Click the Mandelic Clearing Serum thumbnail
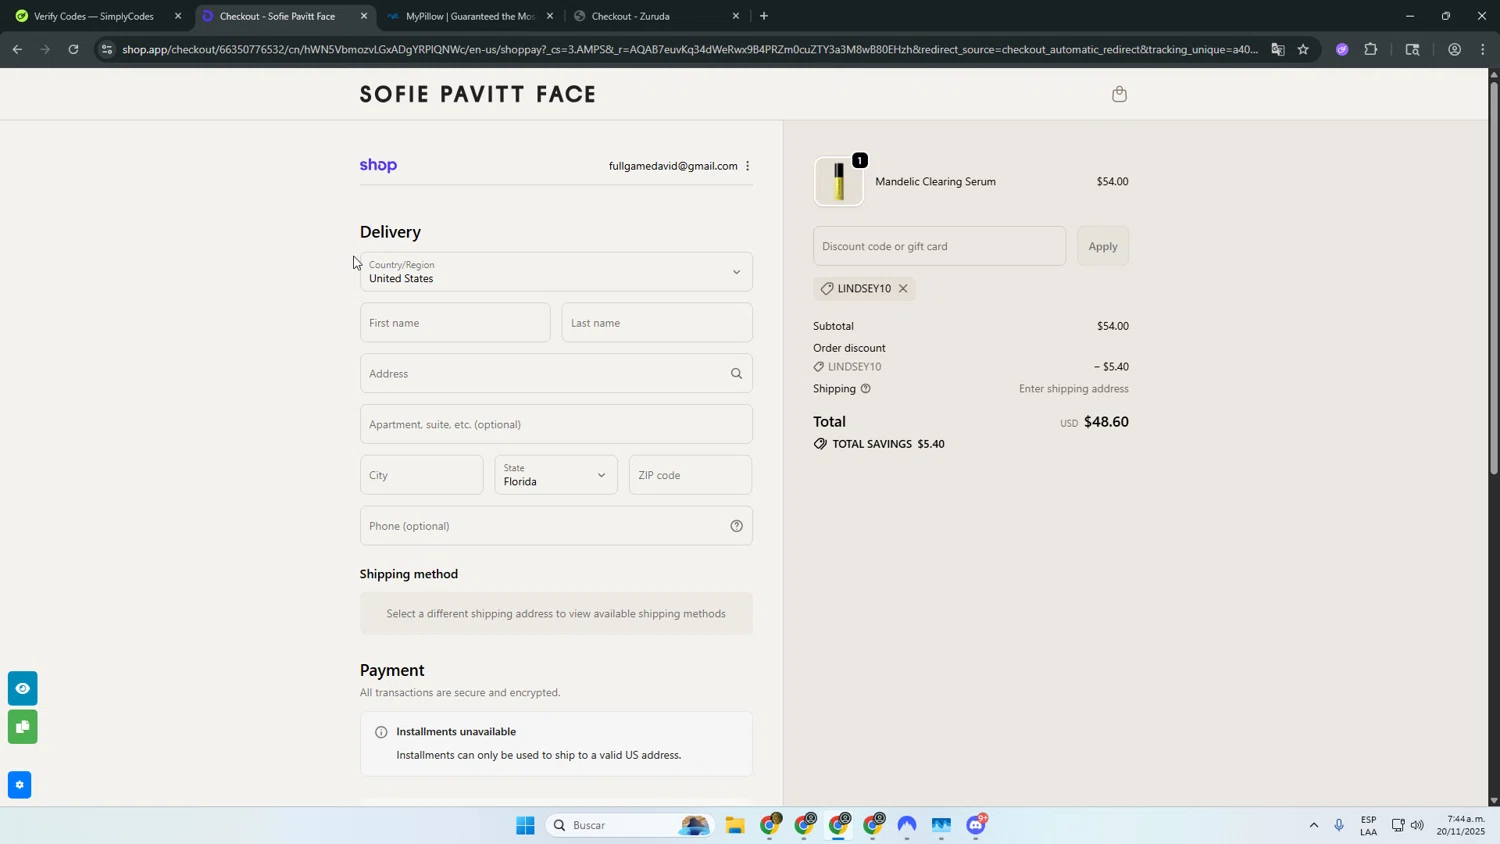The width and height of the screenshot is (1500, 844). click(838, 182)
